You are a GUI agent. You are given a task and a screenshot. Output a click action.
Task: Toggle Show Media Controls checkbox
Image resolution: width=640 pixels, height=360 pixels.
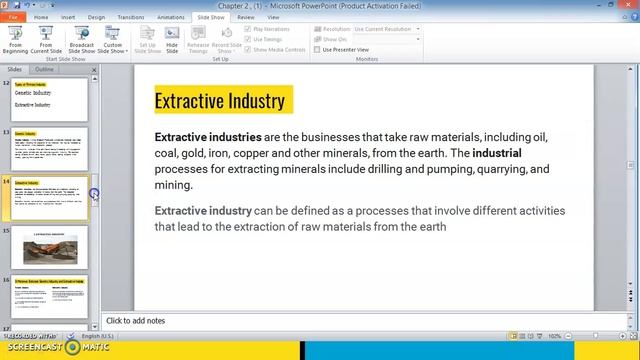[247, 49]
